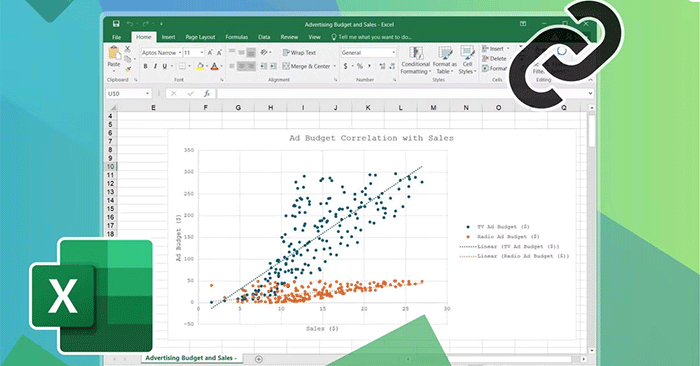The image size is (700, 366).
Task: Switch to the Insert tab
Action: click(x=168, y=37)
